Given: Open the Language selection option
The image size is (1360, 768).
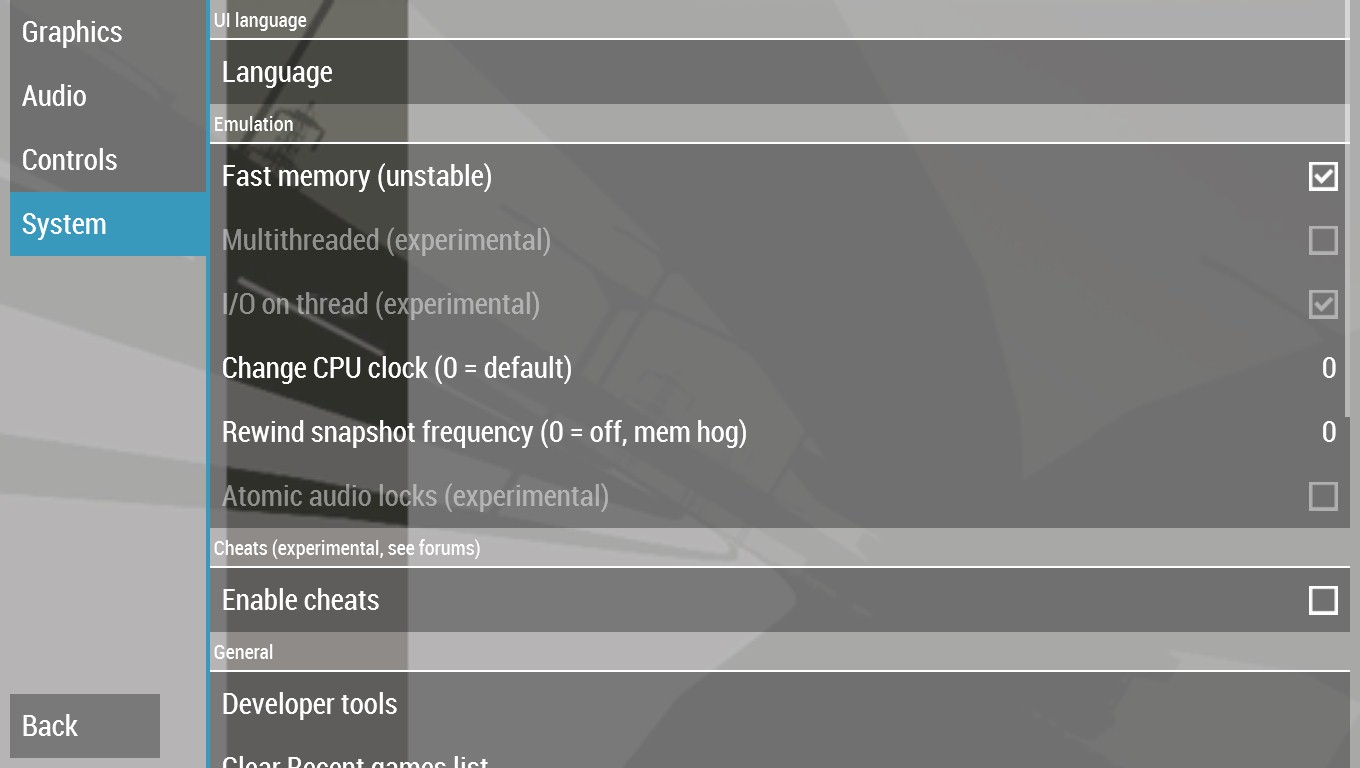Looking at the screenshot, I should point(278,72).
